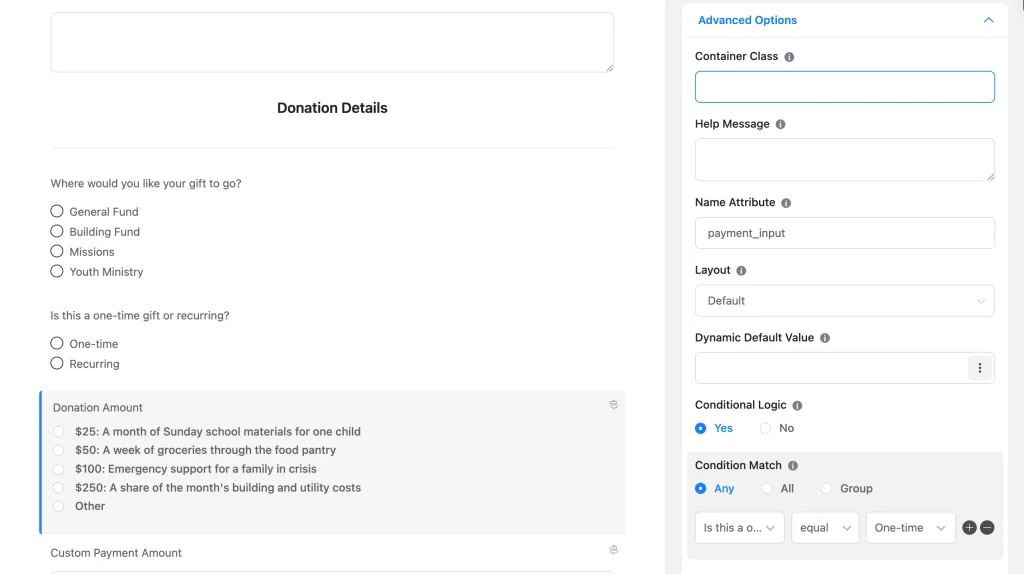Set Conditional Logic to Yes
This screenshot has width=1024, height=574.
(701, 428)
